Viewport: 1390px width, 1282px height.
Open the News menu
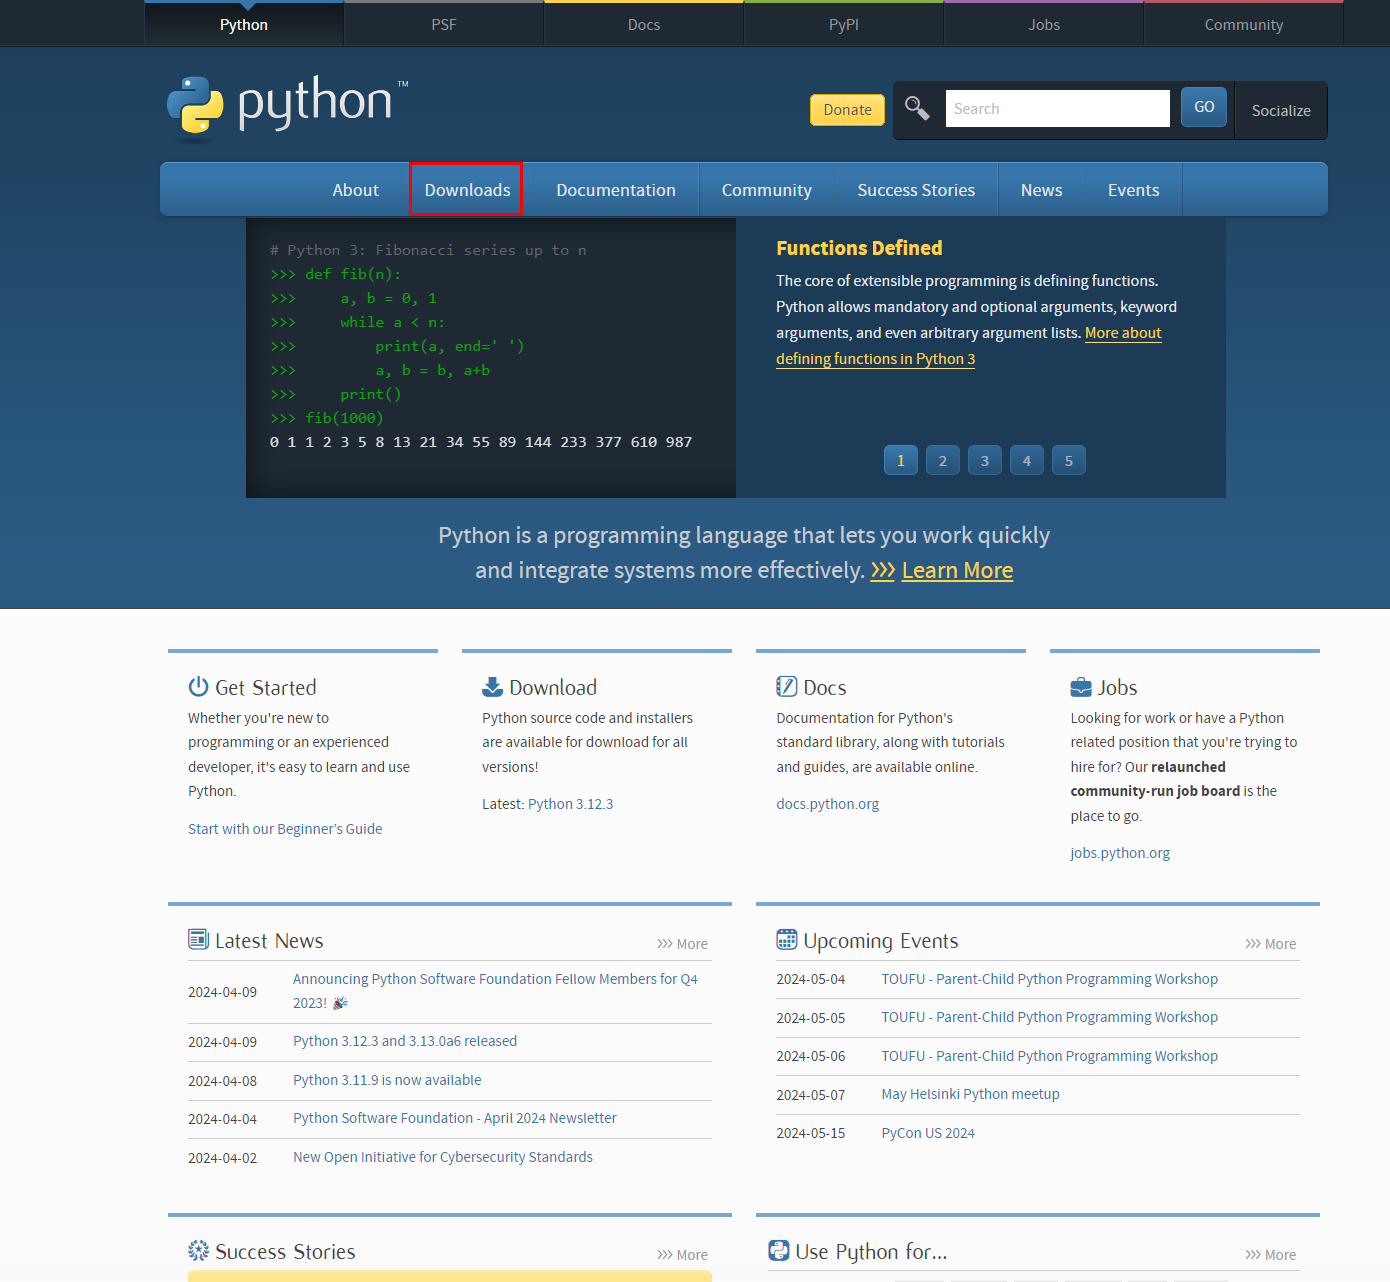click(1042, 190)
